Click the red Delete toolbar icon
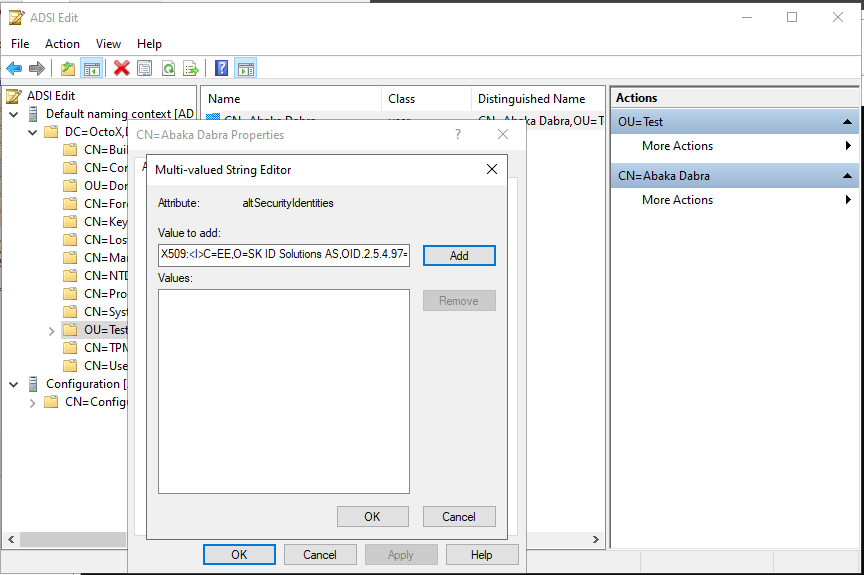864x575 pixels. [x=121, y=68]
